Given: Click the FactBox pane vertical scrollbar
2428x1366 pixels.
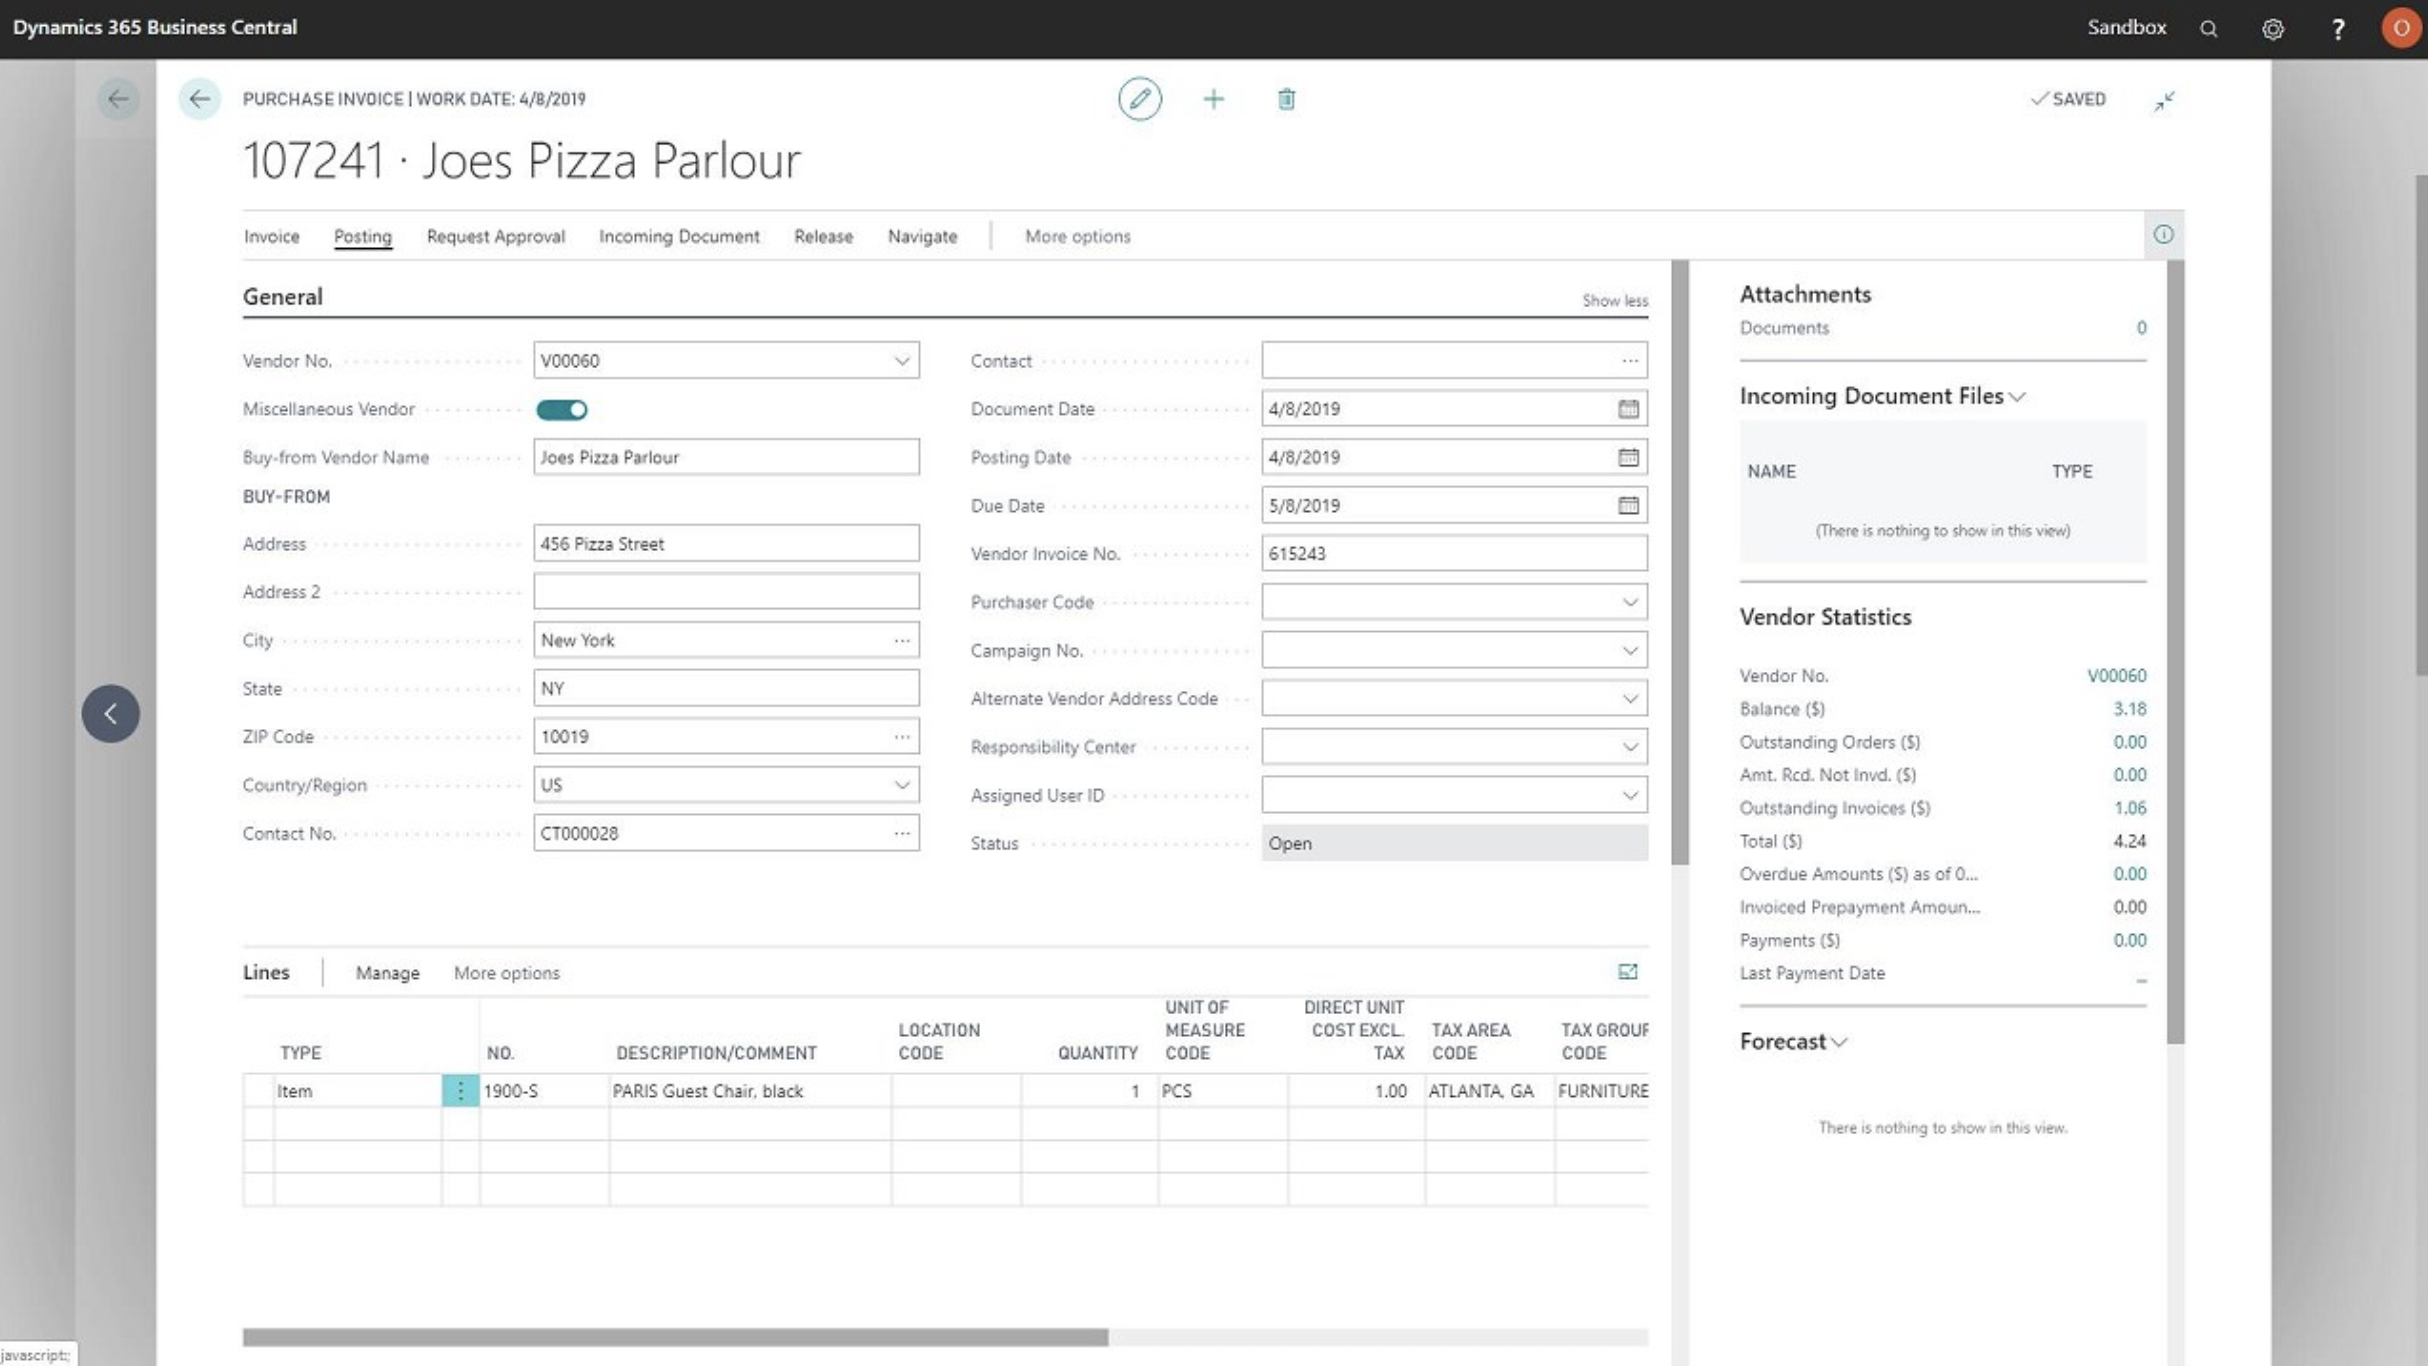Looking at the screenshot, I should (2175, 652).
